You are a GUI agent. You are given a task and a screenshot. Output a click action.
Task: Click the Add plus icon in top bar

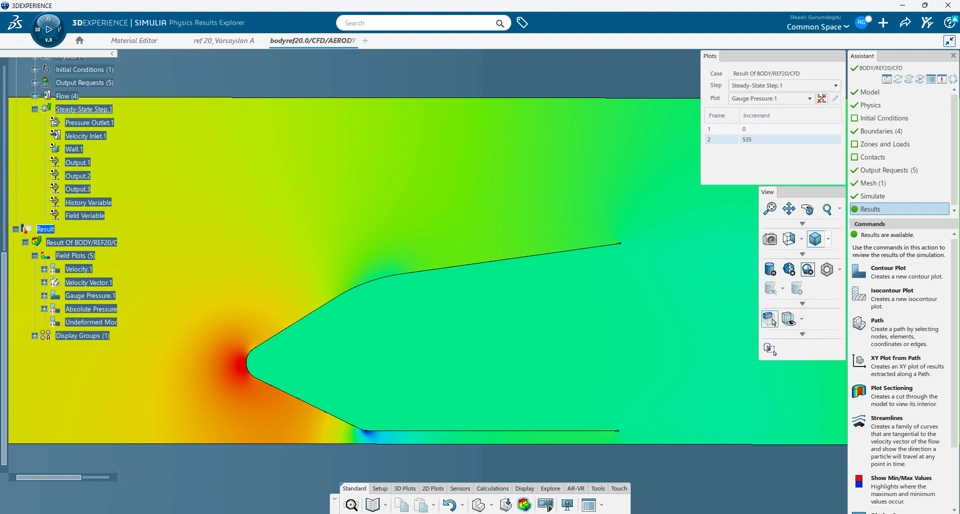pyautogui.click(x=883, y=23)
